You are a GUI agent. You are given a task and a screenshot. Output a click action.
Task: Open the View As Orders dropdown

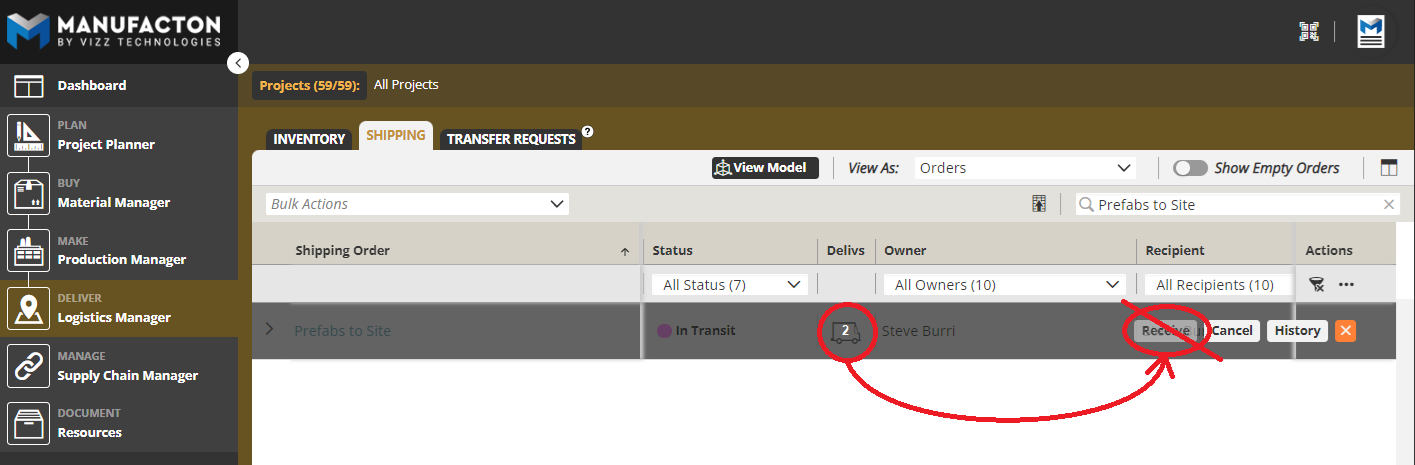point(1025,168)
